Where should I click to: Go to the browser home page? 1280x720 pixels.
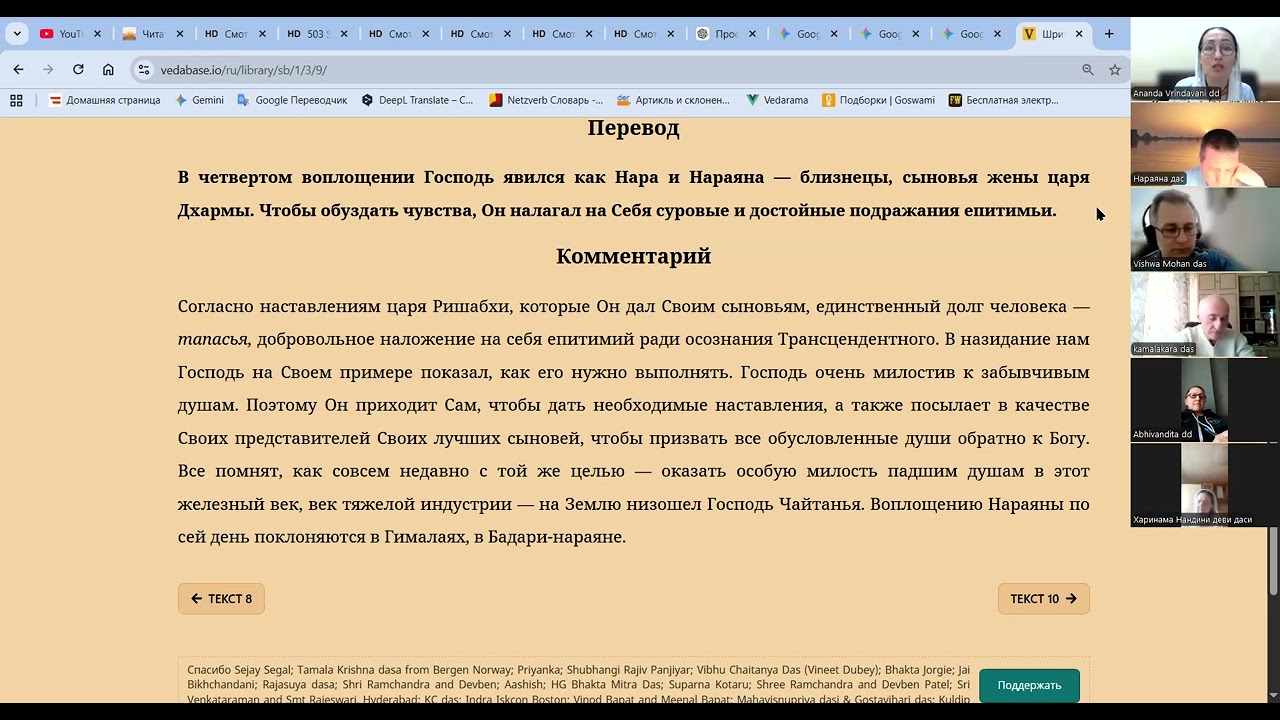tap(108, 70)
